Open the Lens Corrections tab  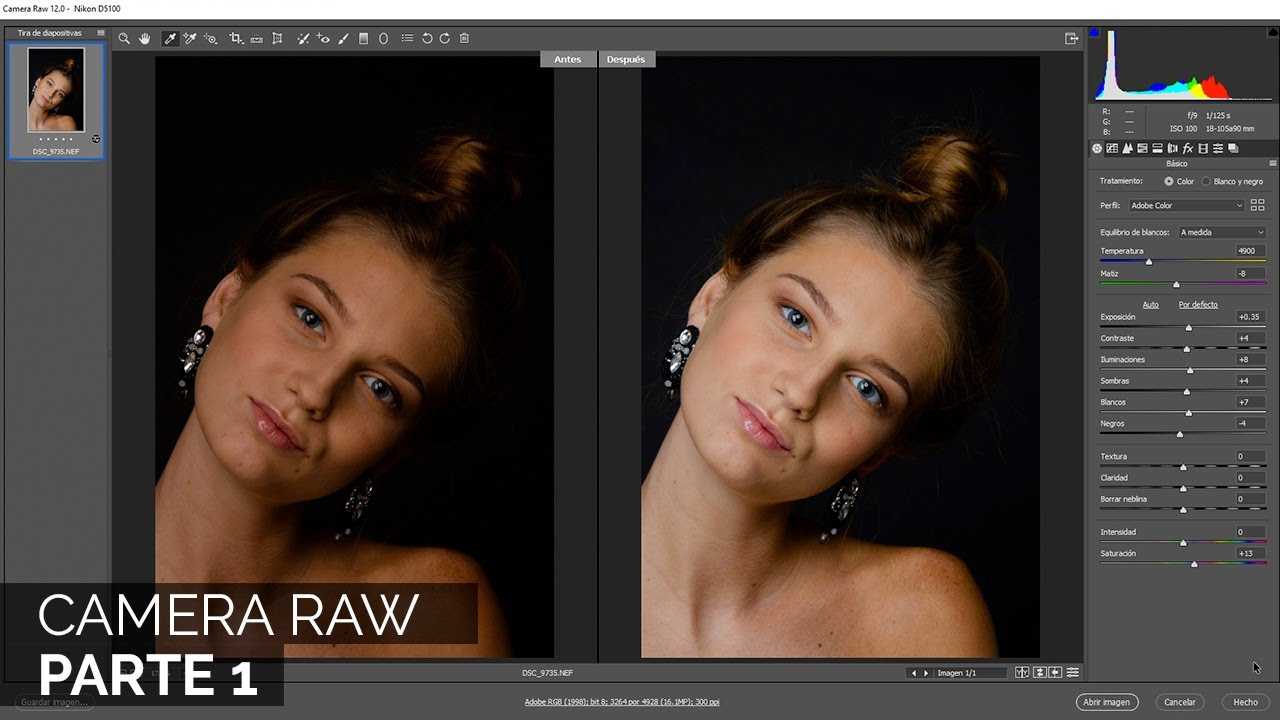coord(1172,148)
